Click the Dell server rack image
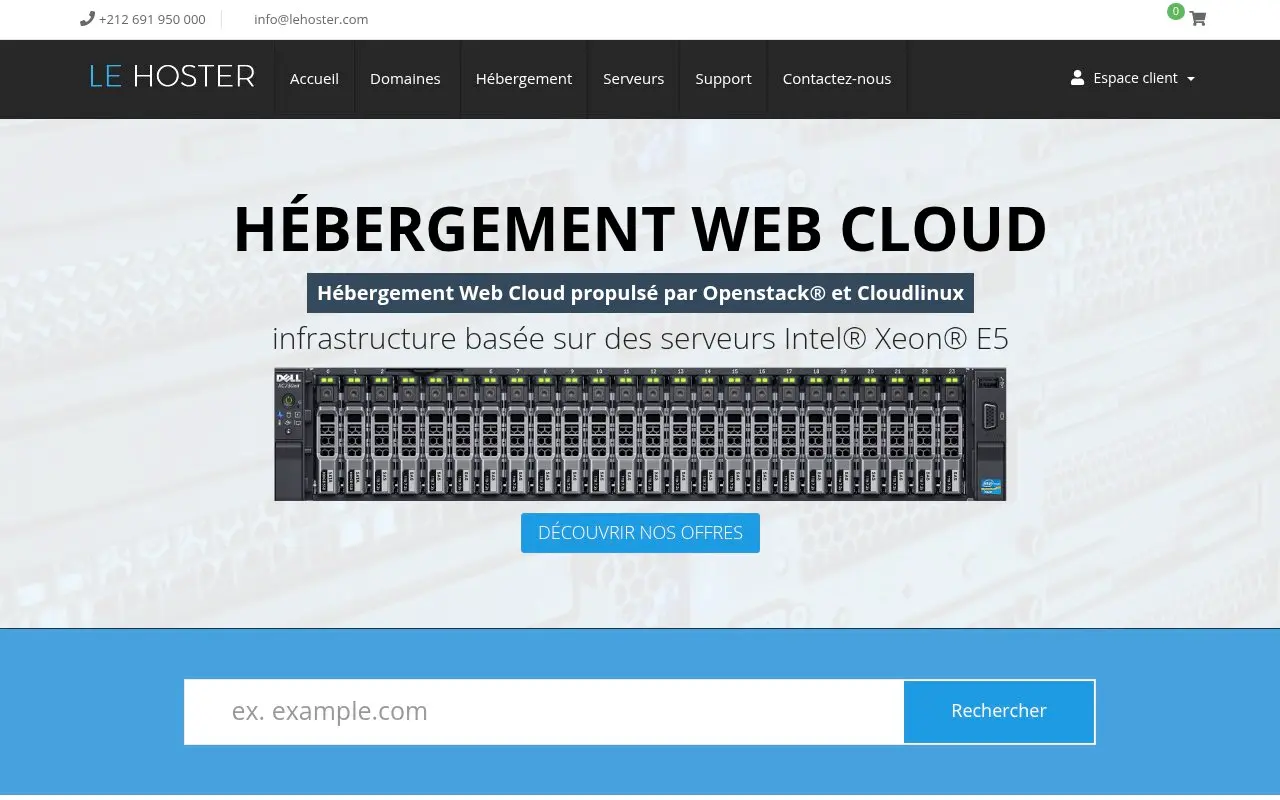 [640, 434]
